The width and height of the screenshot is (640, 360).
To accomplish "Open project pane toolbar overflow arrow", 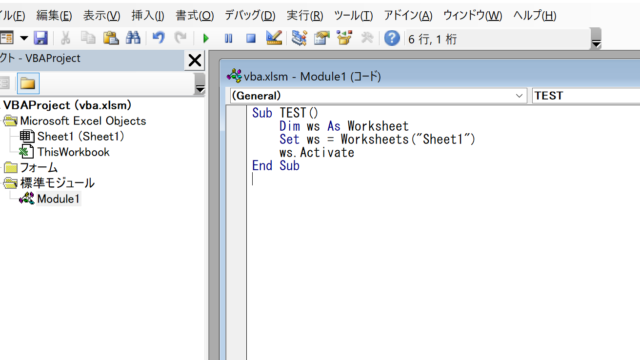I will click(x=200, y=84).
